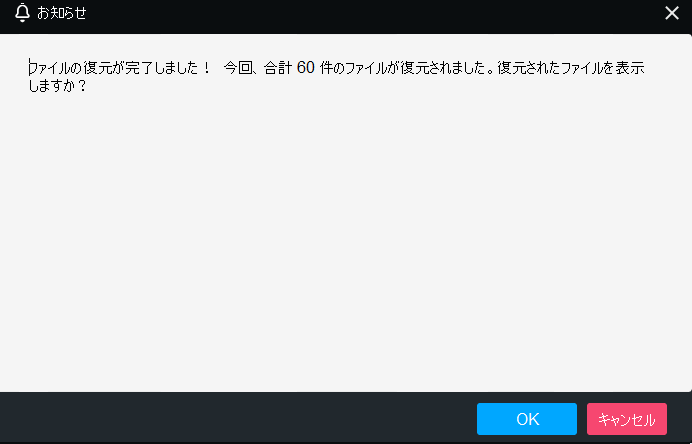Click the phrase 件のファイルが復元されました。
Image resolution: width=692 pixels, height=444 pixels.
pos(406,68)
